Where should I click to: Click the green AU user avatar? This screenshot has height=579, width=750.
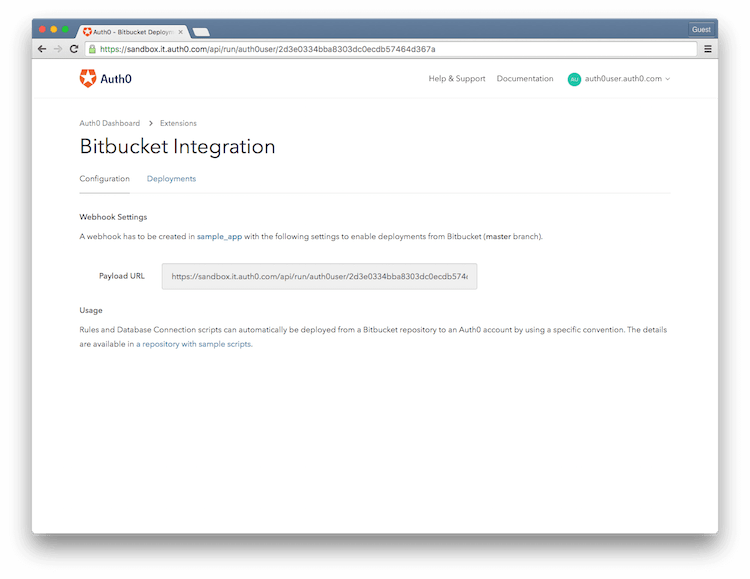(x=574, y=79)
